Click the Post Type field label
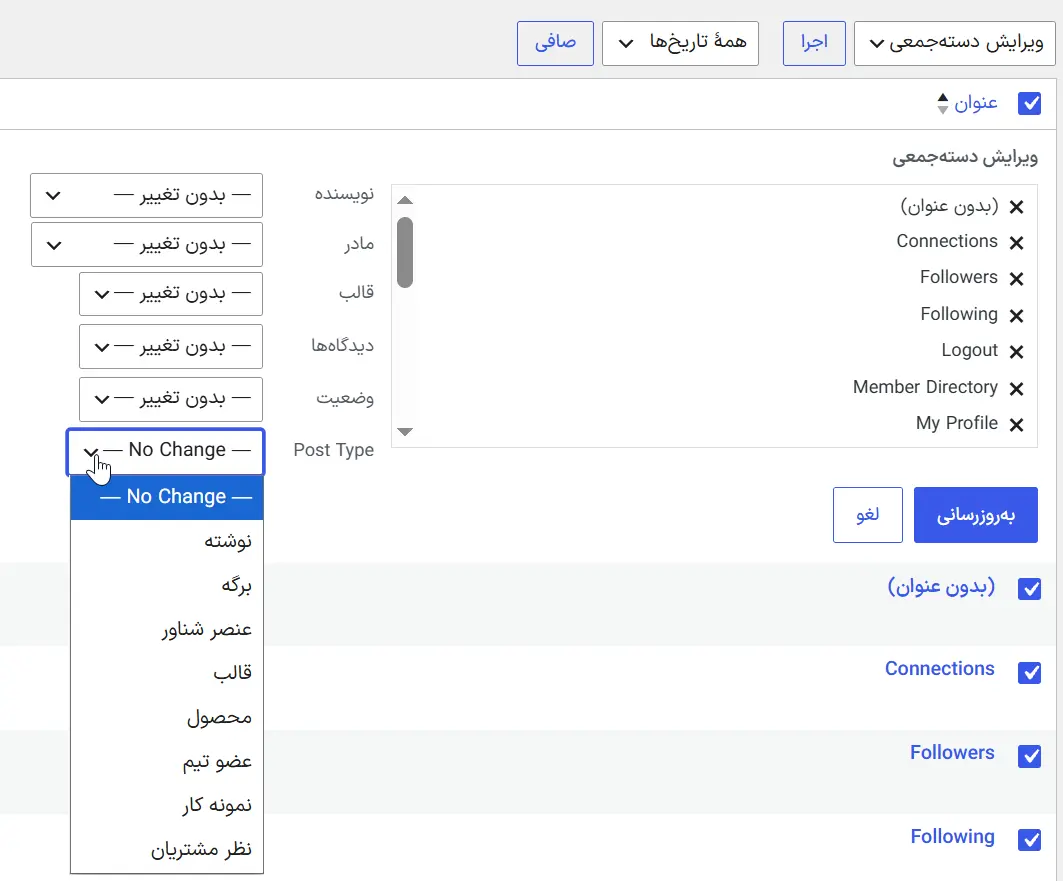1063x881 pixels. tap(334, 451)
